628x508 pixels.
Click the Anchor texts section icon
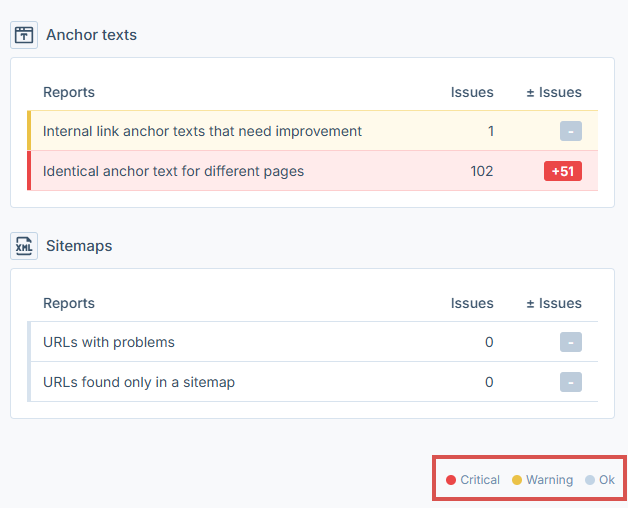[x=24, y=35]
